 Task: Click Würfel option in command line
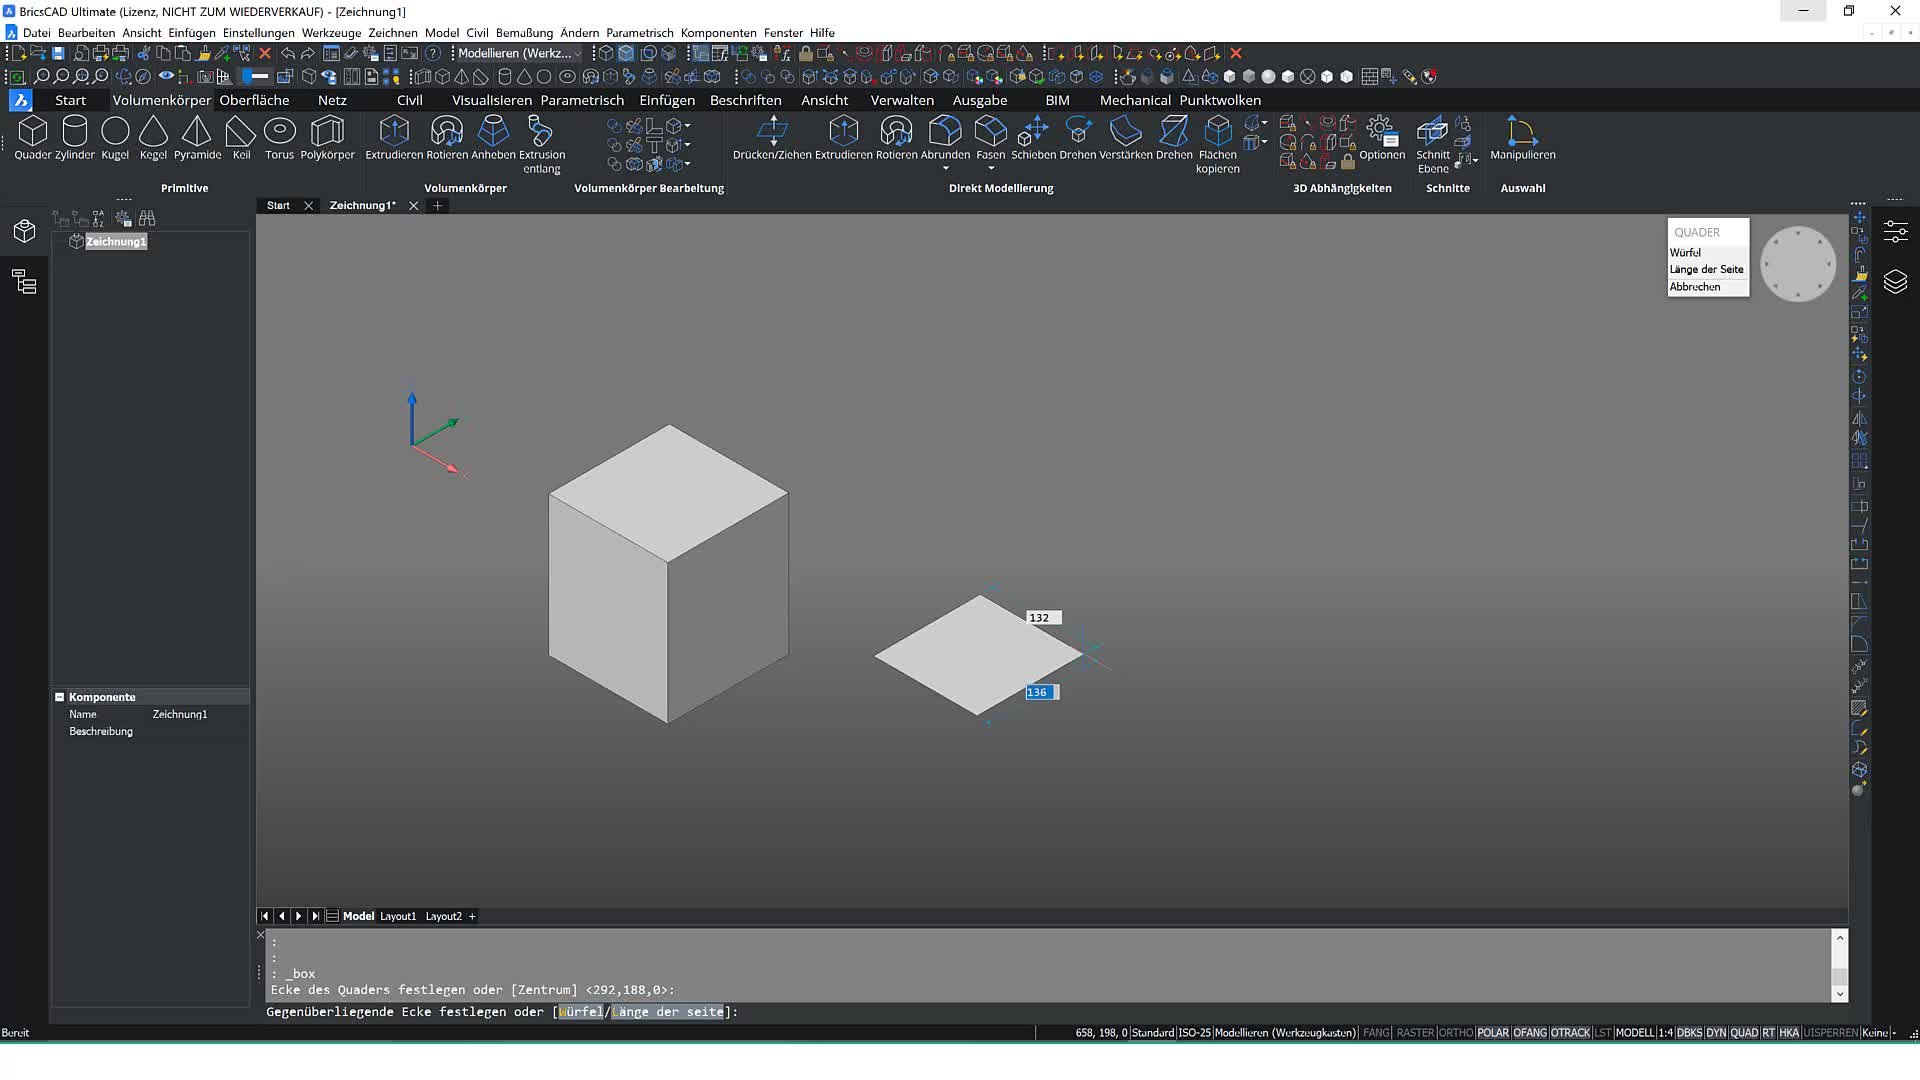(x=581, y=1012)
